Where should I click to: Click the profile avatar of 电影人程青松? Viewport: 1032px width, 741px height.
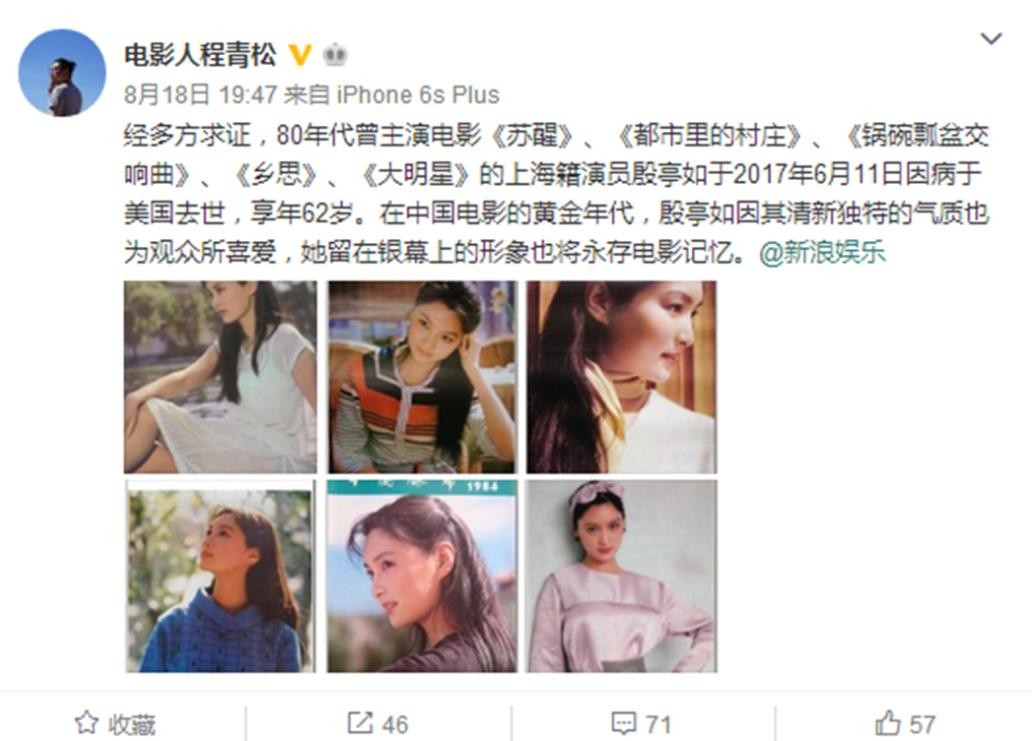click(62, 72)
